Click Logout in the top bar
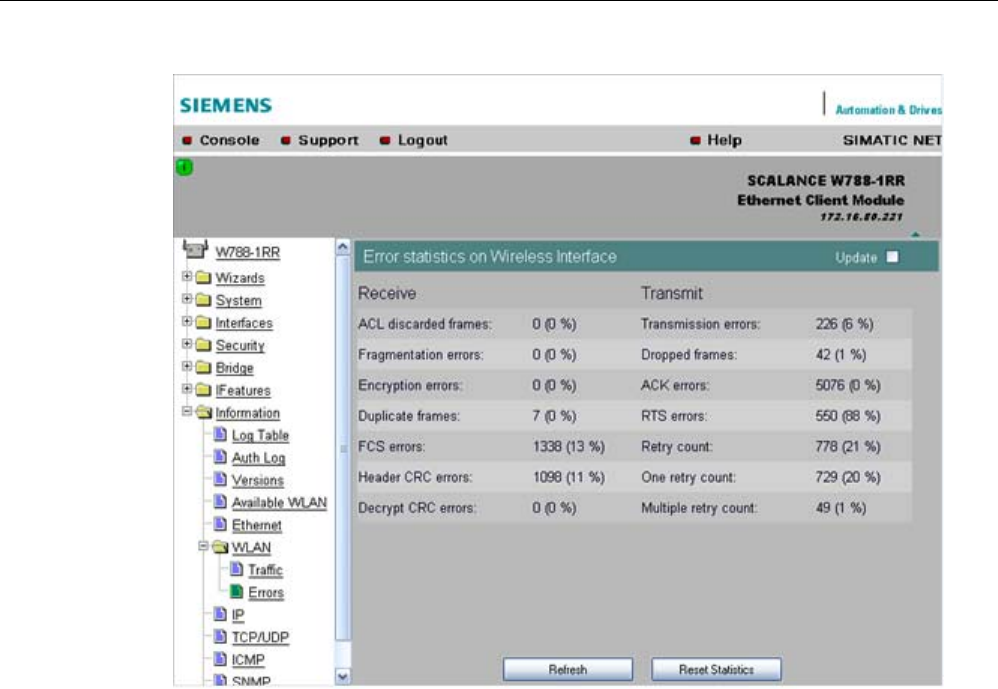The image size is (998, 689). [x=414, y=140]
